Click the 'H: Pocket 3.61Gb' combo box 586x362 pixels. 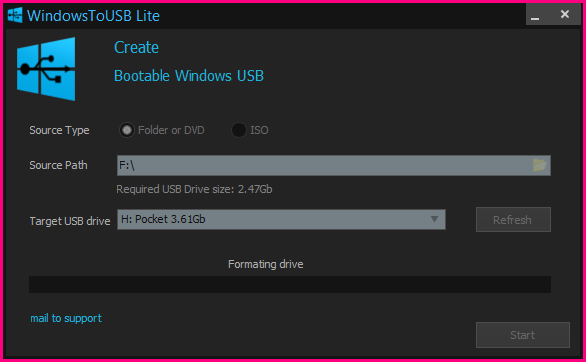pos(281,219)
